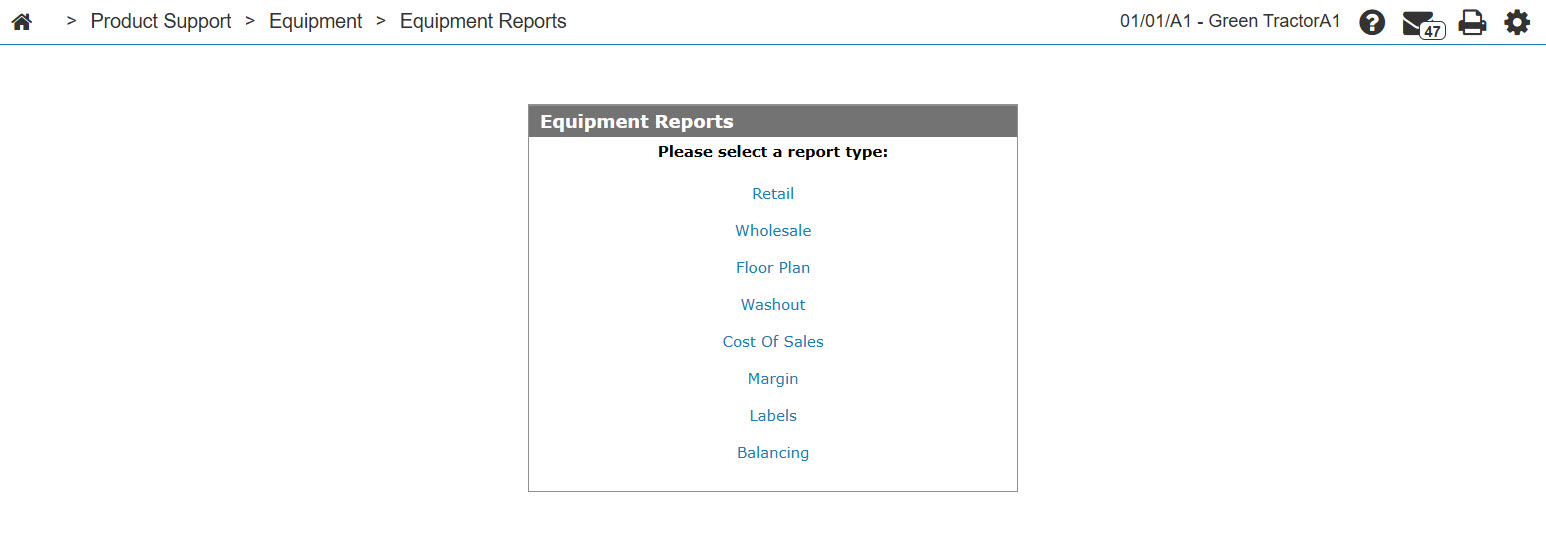1546x540 pixels.
Task: Go to the Home page icon
Action: [x=21, y=21]
